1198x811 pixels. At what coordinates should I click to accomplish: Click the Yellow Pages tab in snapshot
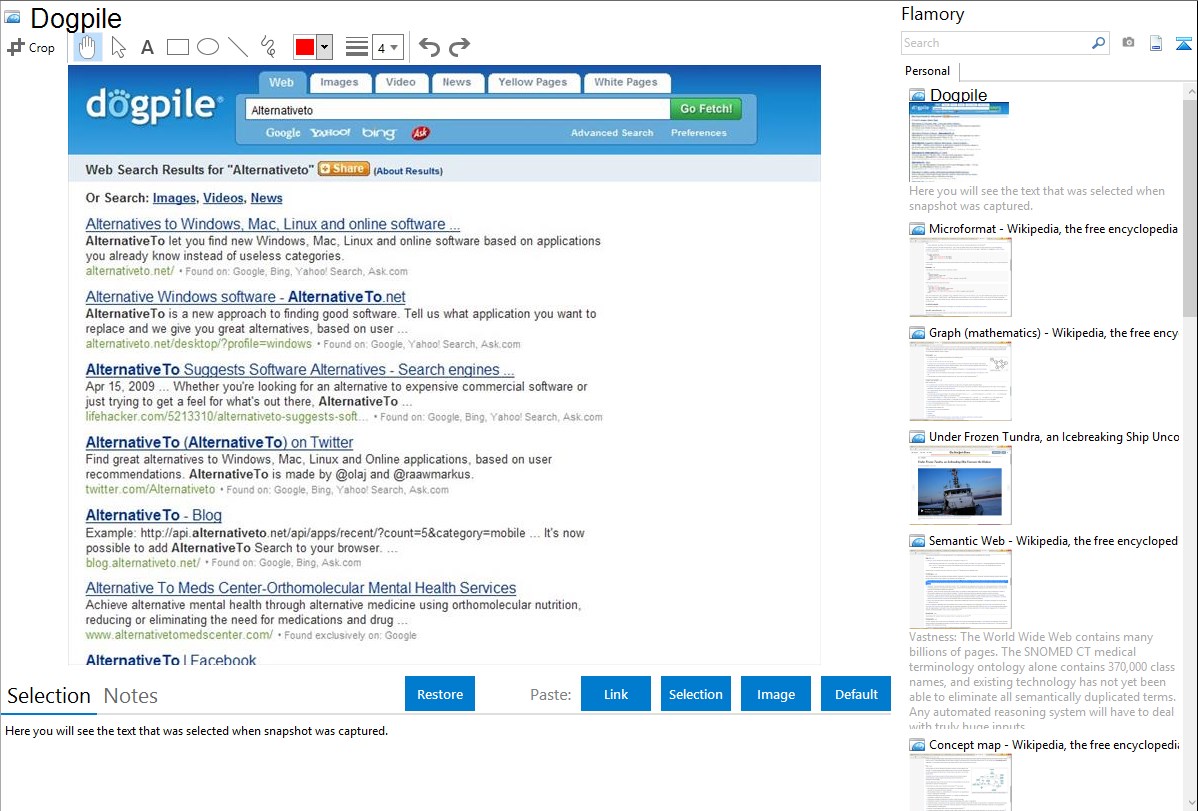533,82
